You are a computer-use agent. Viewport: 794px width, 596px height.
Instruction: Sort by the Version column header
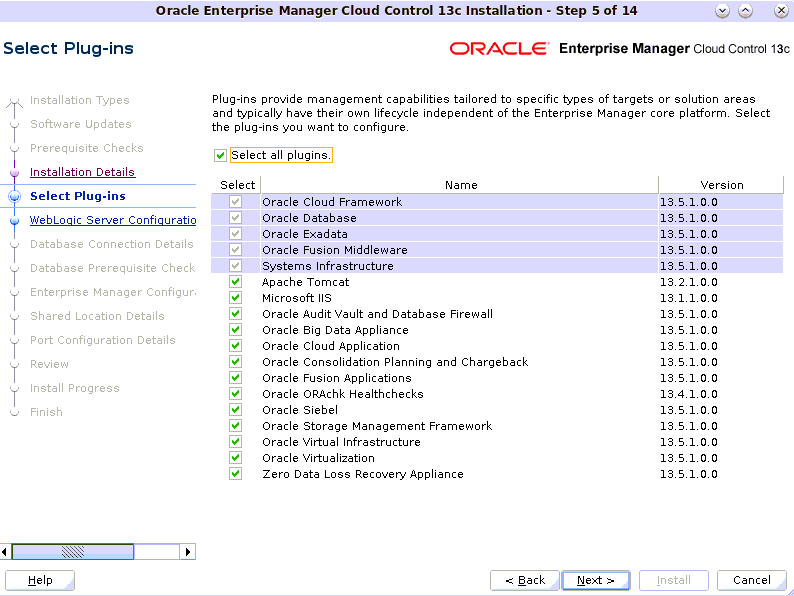pyautogui.click(x=722, y=185)
